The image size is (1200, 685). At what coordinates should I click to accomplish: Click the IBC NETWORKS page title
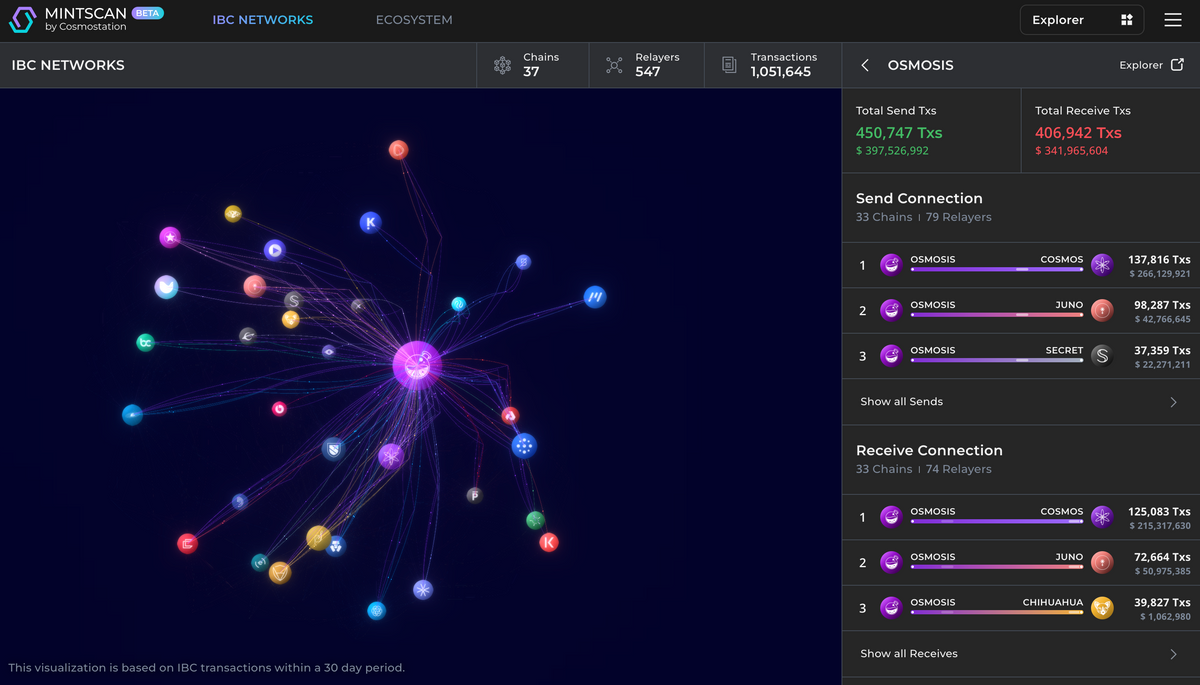point(68,65)
